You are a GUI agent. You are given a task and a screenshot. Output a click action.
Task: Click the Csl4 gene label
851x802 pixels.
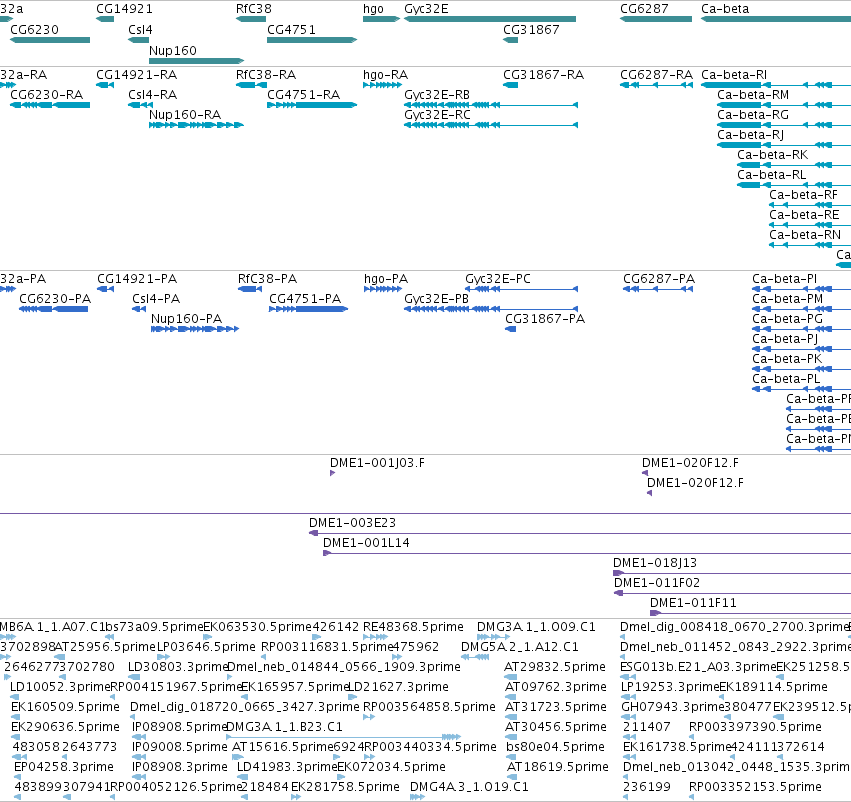coord(140,29)
